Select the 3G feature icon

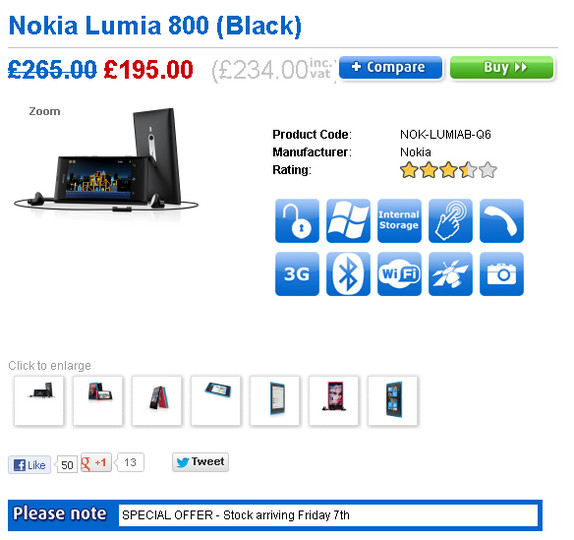coord(297,274)
